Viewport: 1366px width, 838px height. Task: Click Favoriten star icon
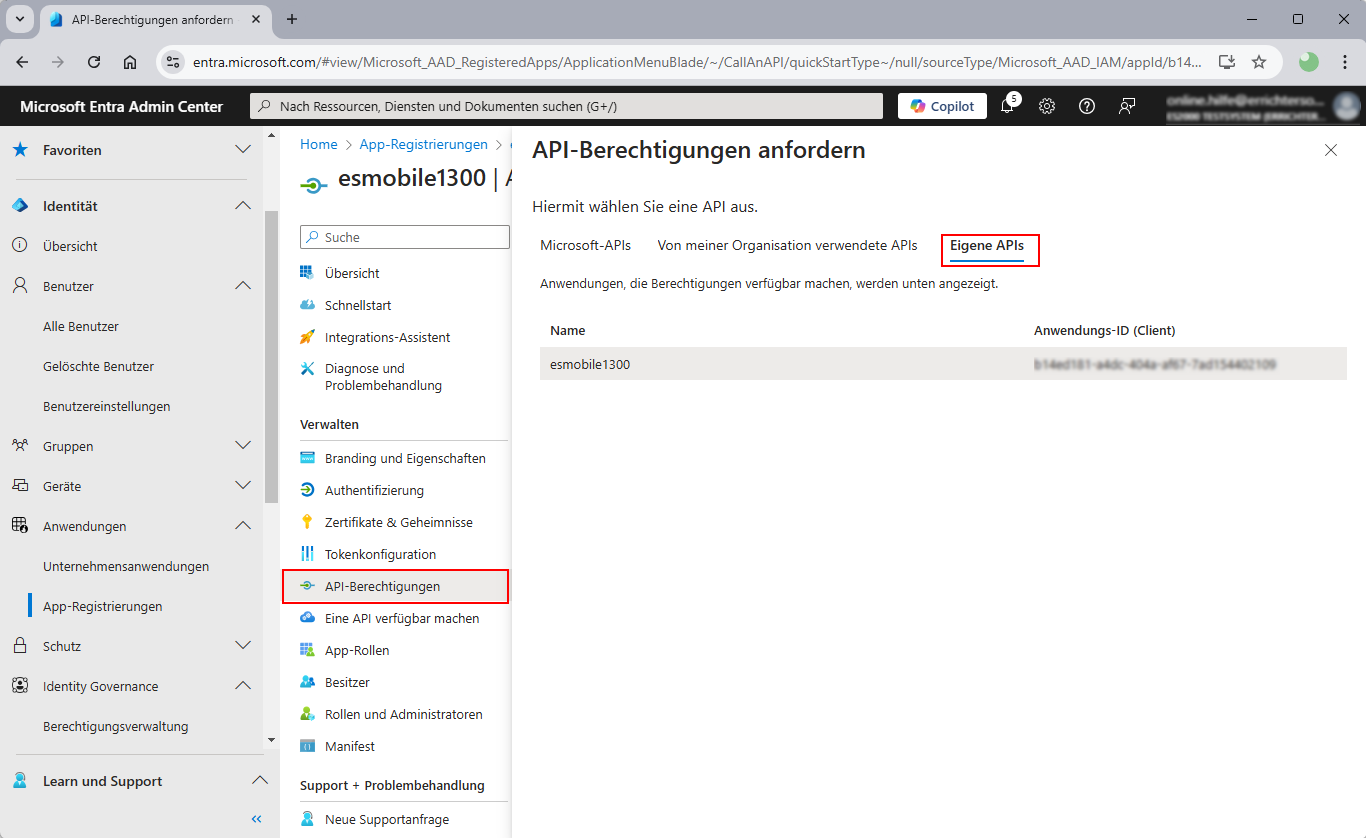(x=20, y=150)
